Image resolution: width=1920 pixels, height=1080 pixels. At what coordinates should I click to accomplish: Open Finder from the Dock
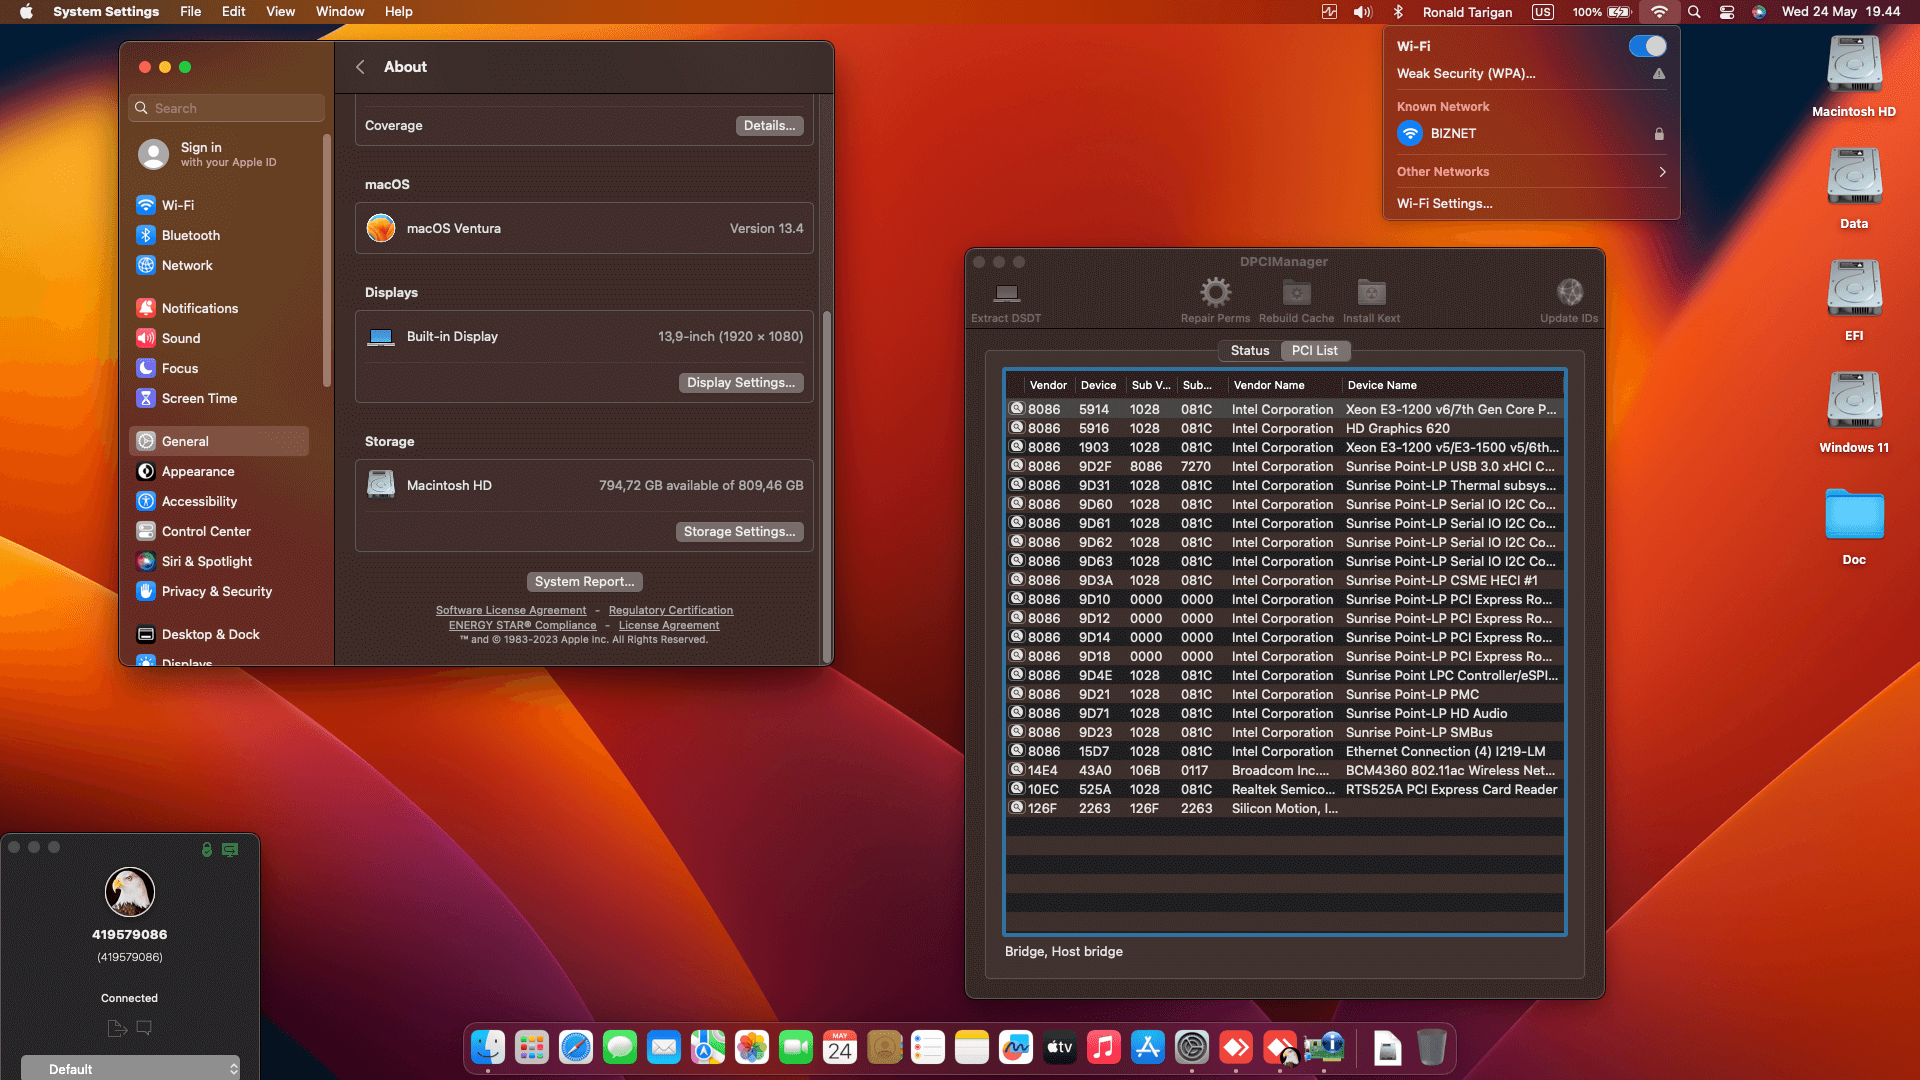(x=488, y=1047)
